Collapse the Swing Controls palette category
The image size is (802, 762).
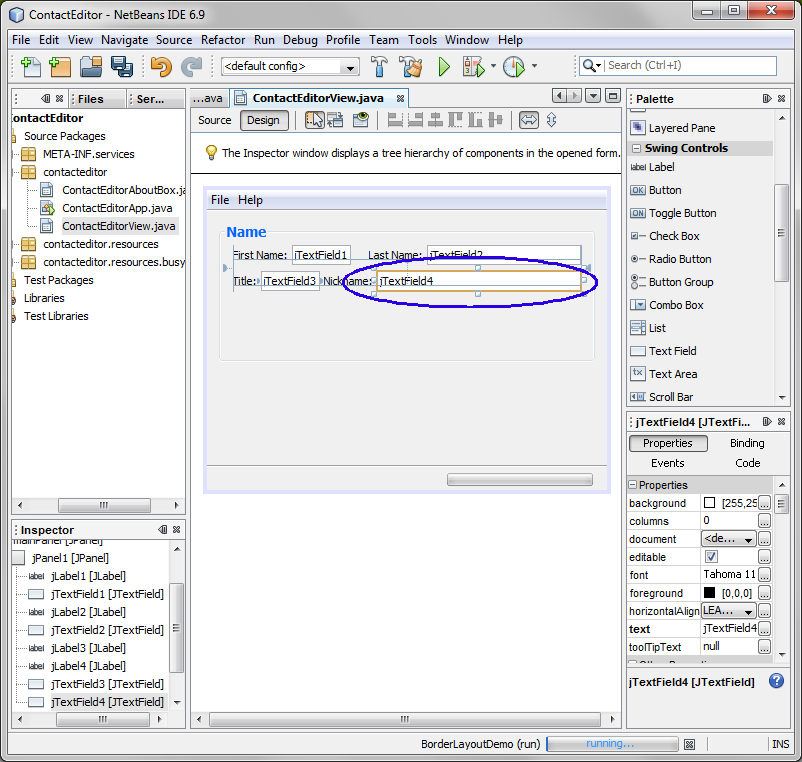click(x=636, y=148)
